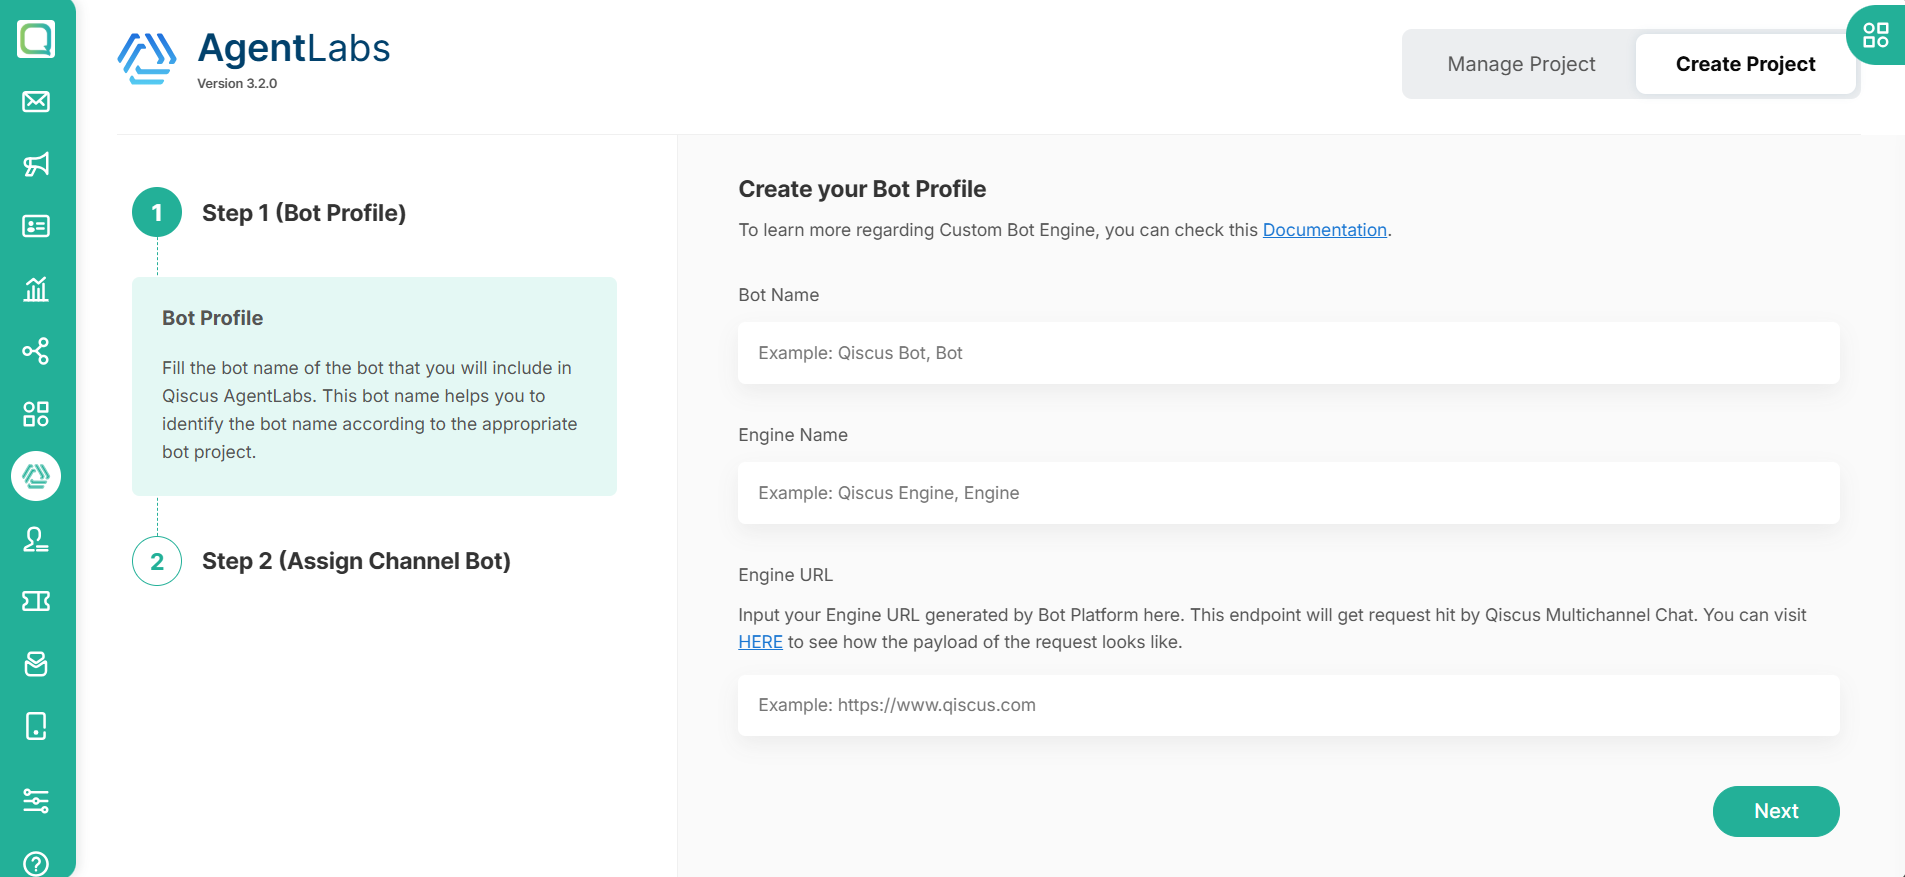The width and height of the screenshot is (1905, 877).
Task: Open the Documentation link
Action: coord(1324,230)
